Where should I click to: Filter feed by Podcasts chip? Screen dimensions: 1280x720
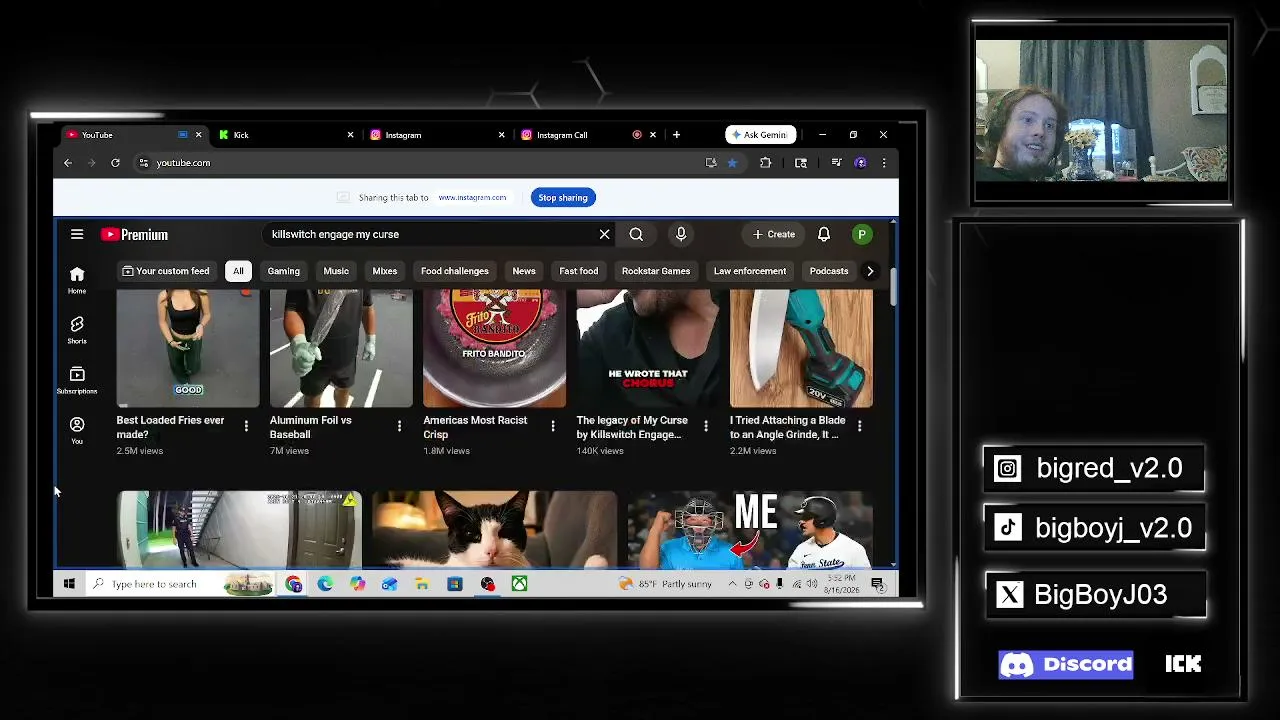[x=829, y=271]
